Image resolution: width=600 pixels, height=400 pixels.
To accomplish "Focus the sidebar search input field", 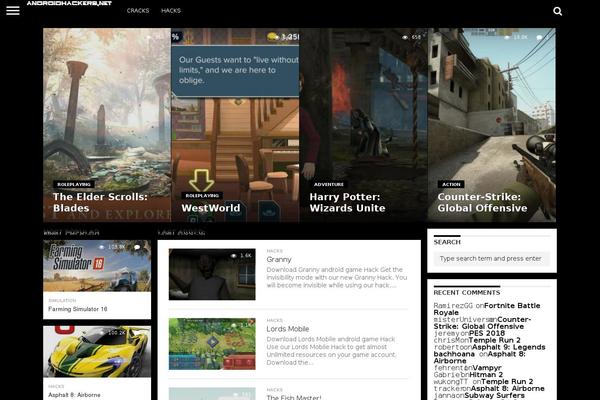I will [x=492, y=259].
